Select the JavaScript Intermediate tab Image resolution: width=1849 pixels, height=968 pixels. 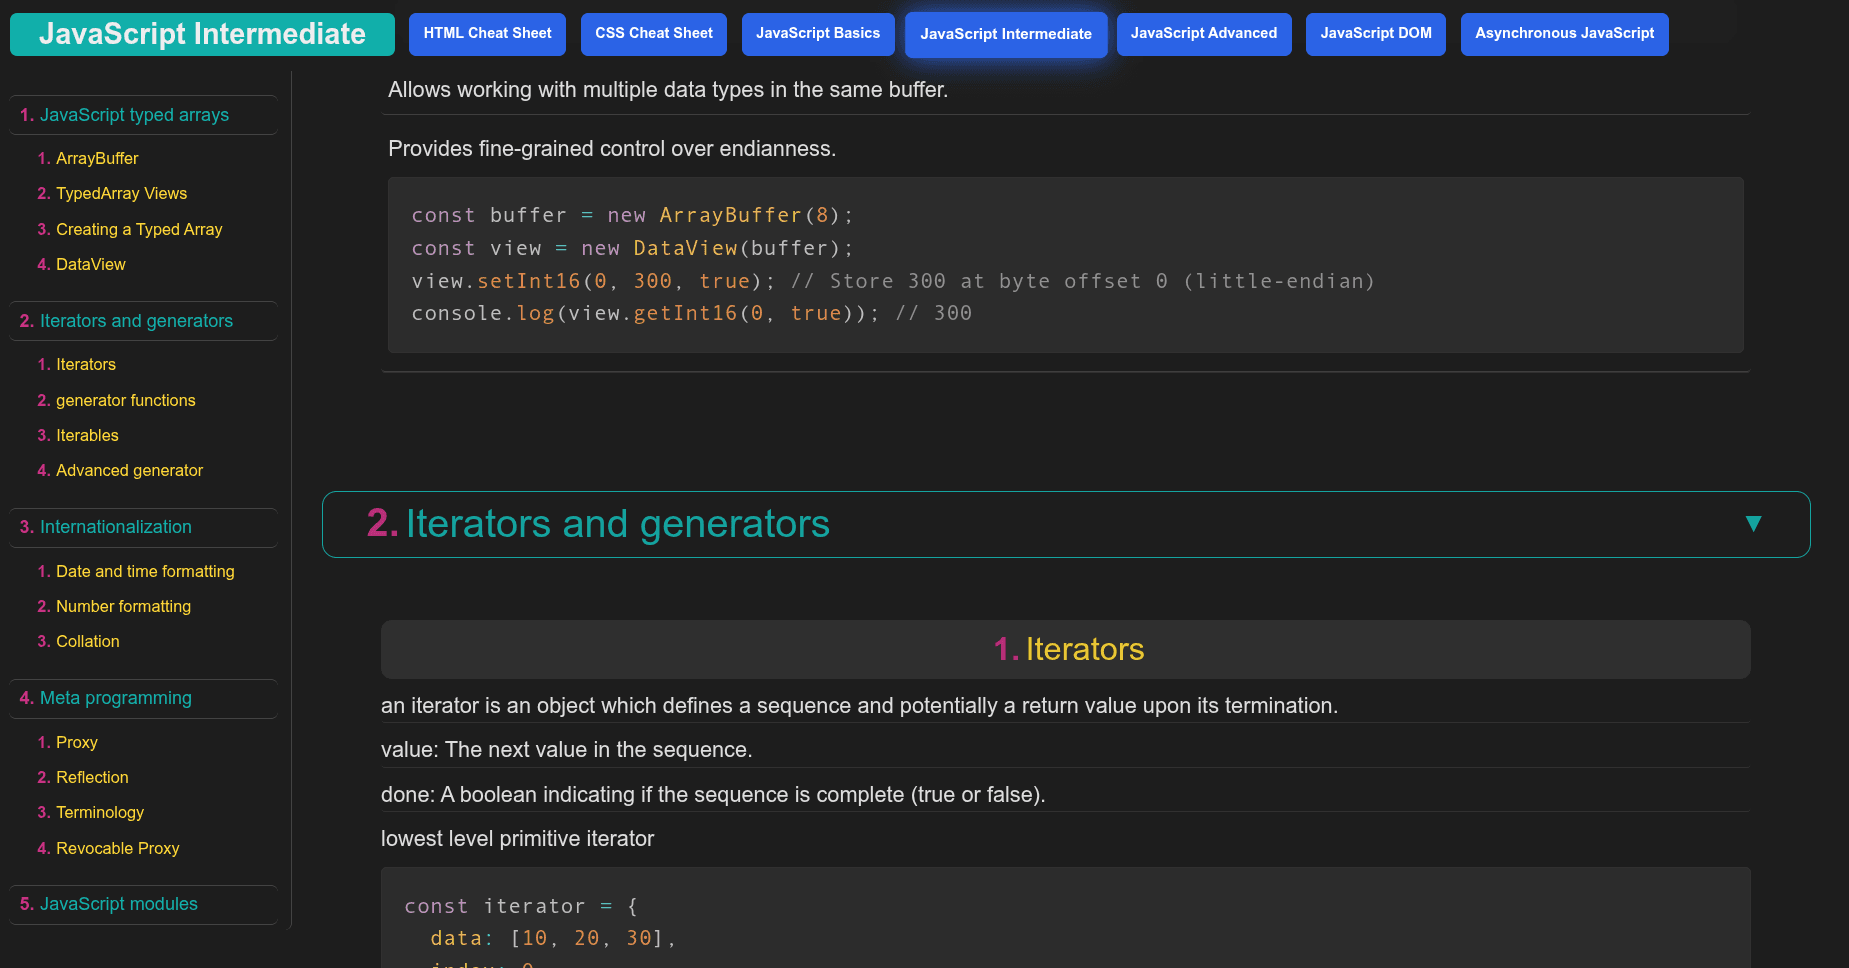[x=1006, y=35]
